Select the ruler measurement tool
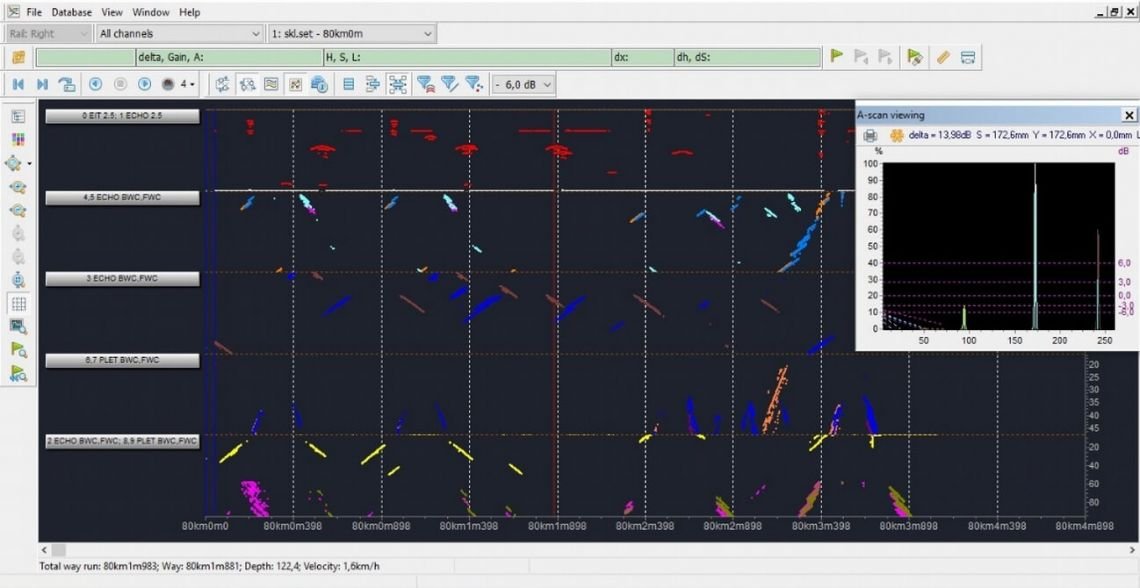Viewport: 1140px width, 588px height. point(943,57)
